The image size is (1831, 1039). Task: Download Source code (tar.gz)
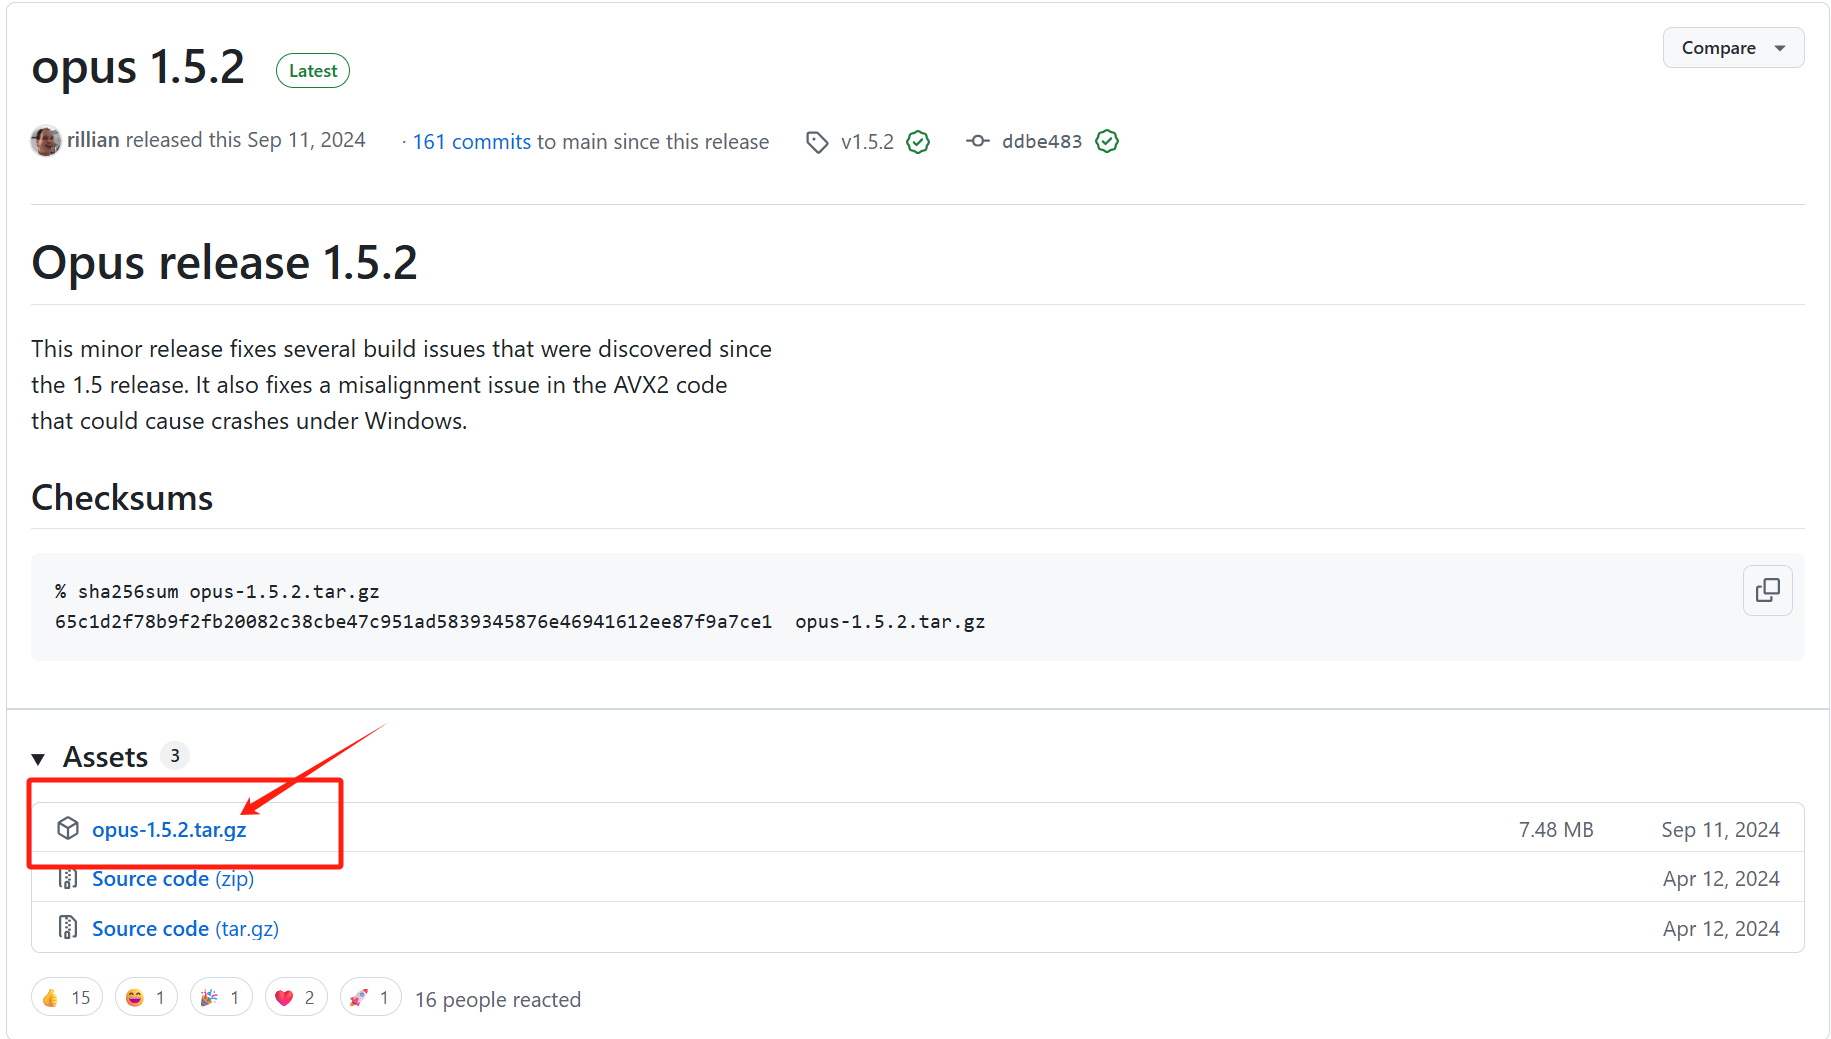tap(185, 929)
